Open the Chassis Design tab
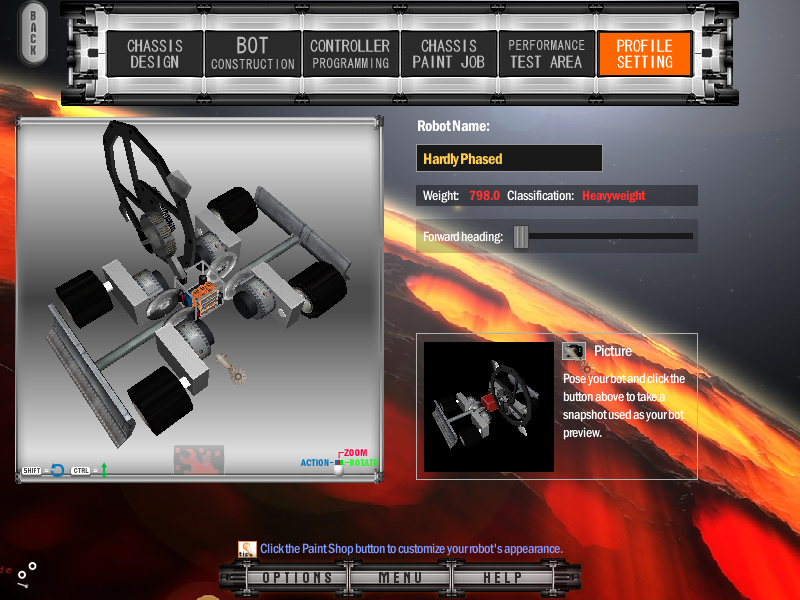This screenshot has width=800, height=600. pyautogui.click(x=155, y=54)
